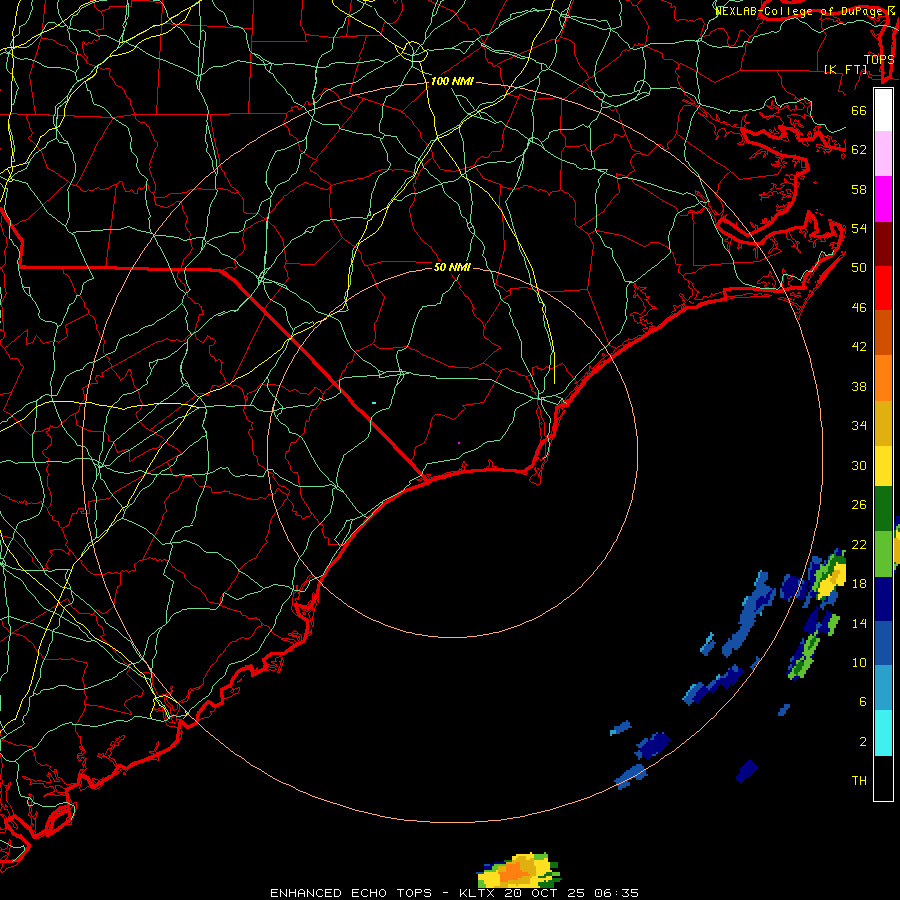900x900 pixels.
Task: Click the bright red legend swatch
Action: [883, 288]
